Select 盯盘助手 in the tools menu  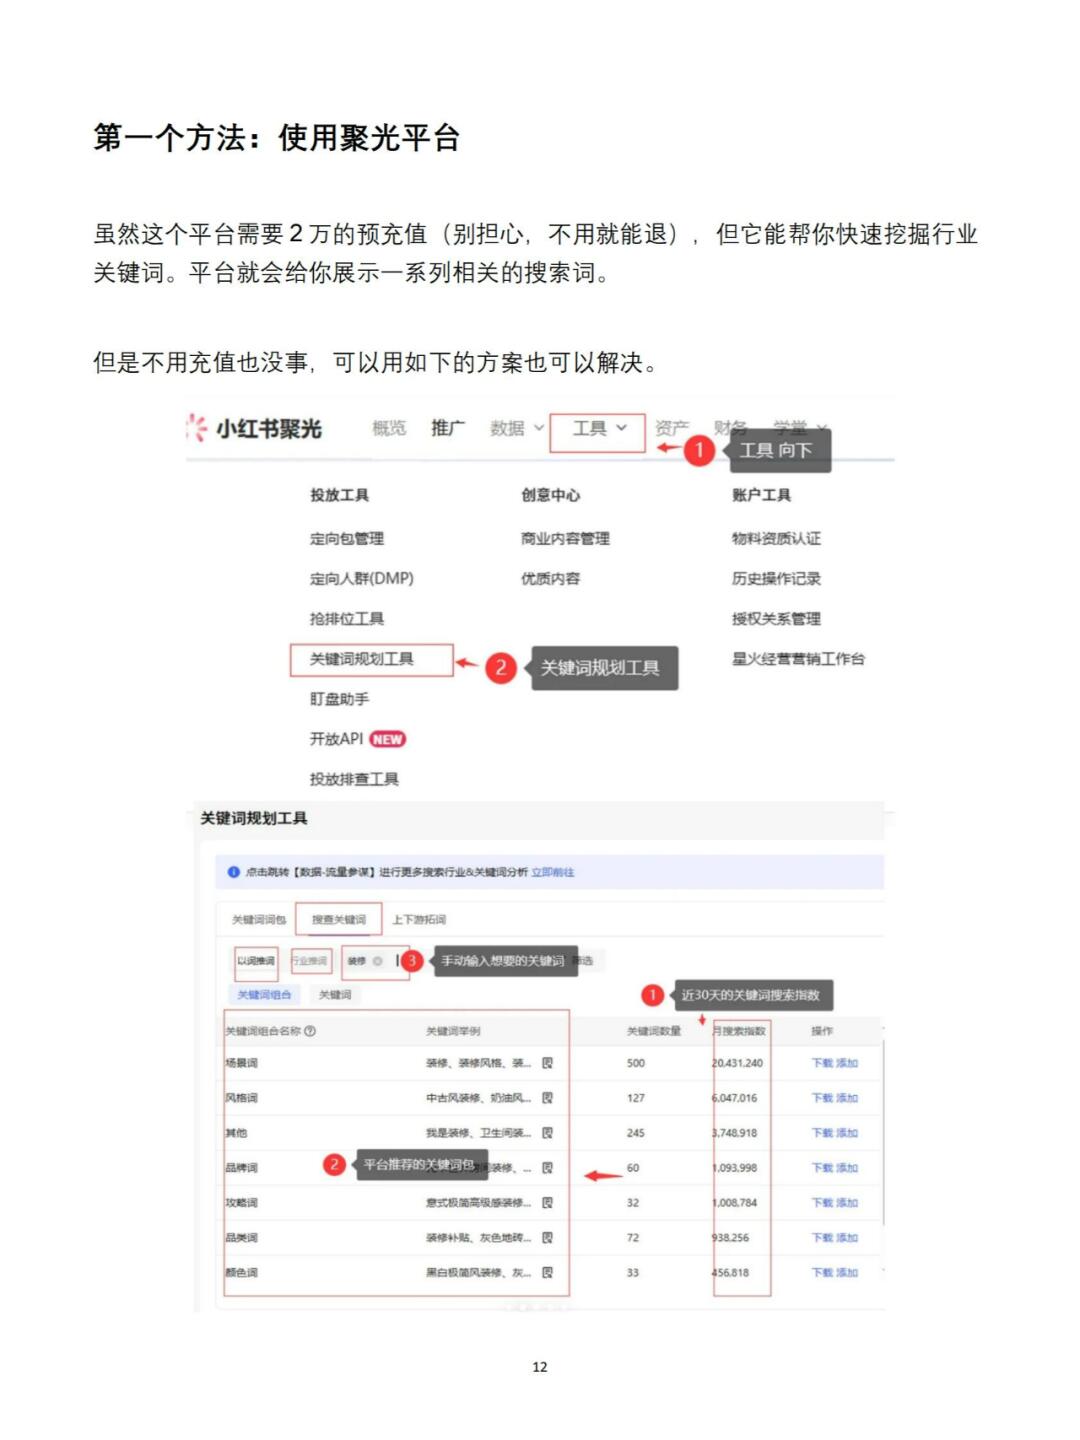click(x=339, y=698)
